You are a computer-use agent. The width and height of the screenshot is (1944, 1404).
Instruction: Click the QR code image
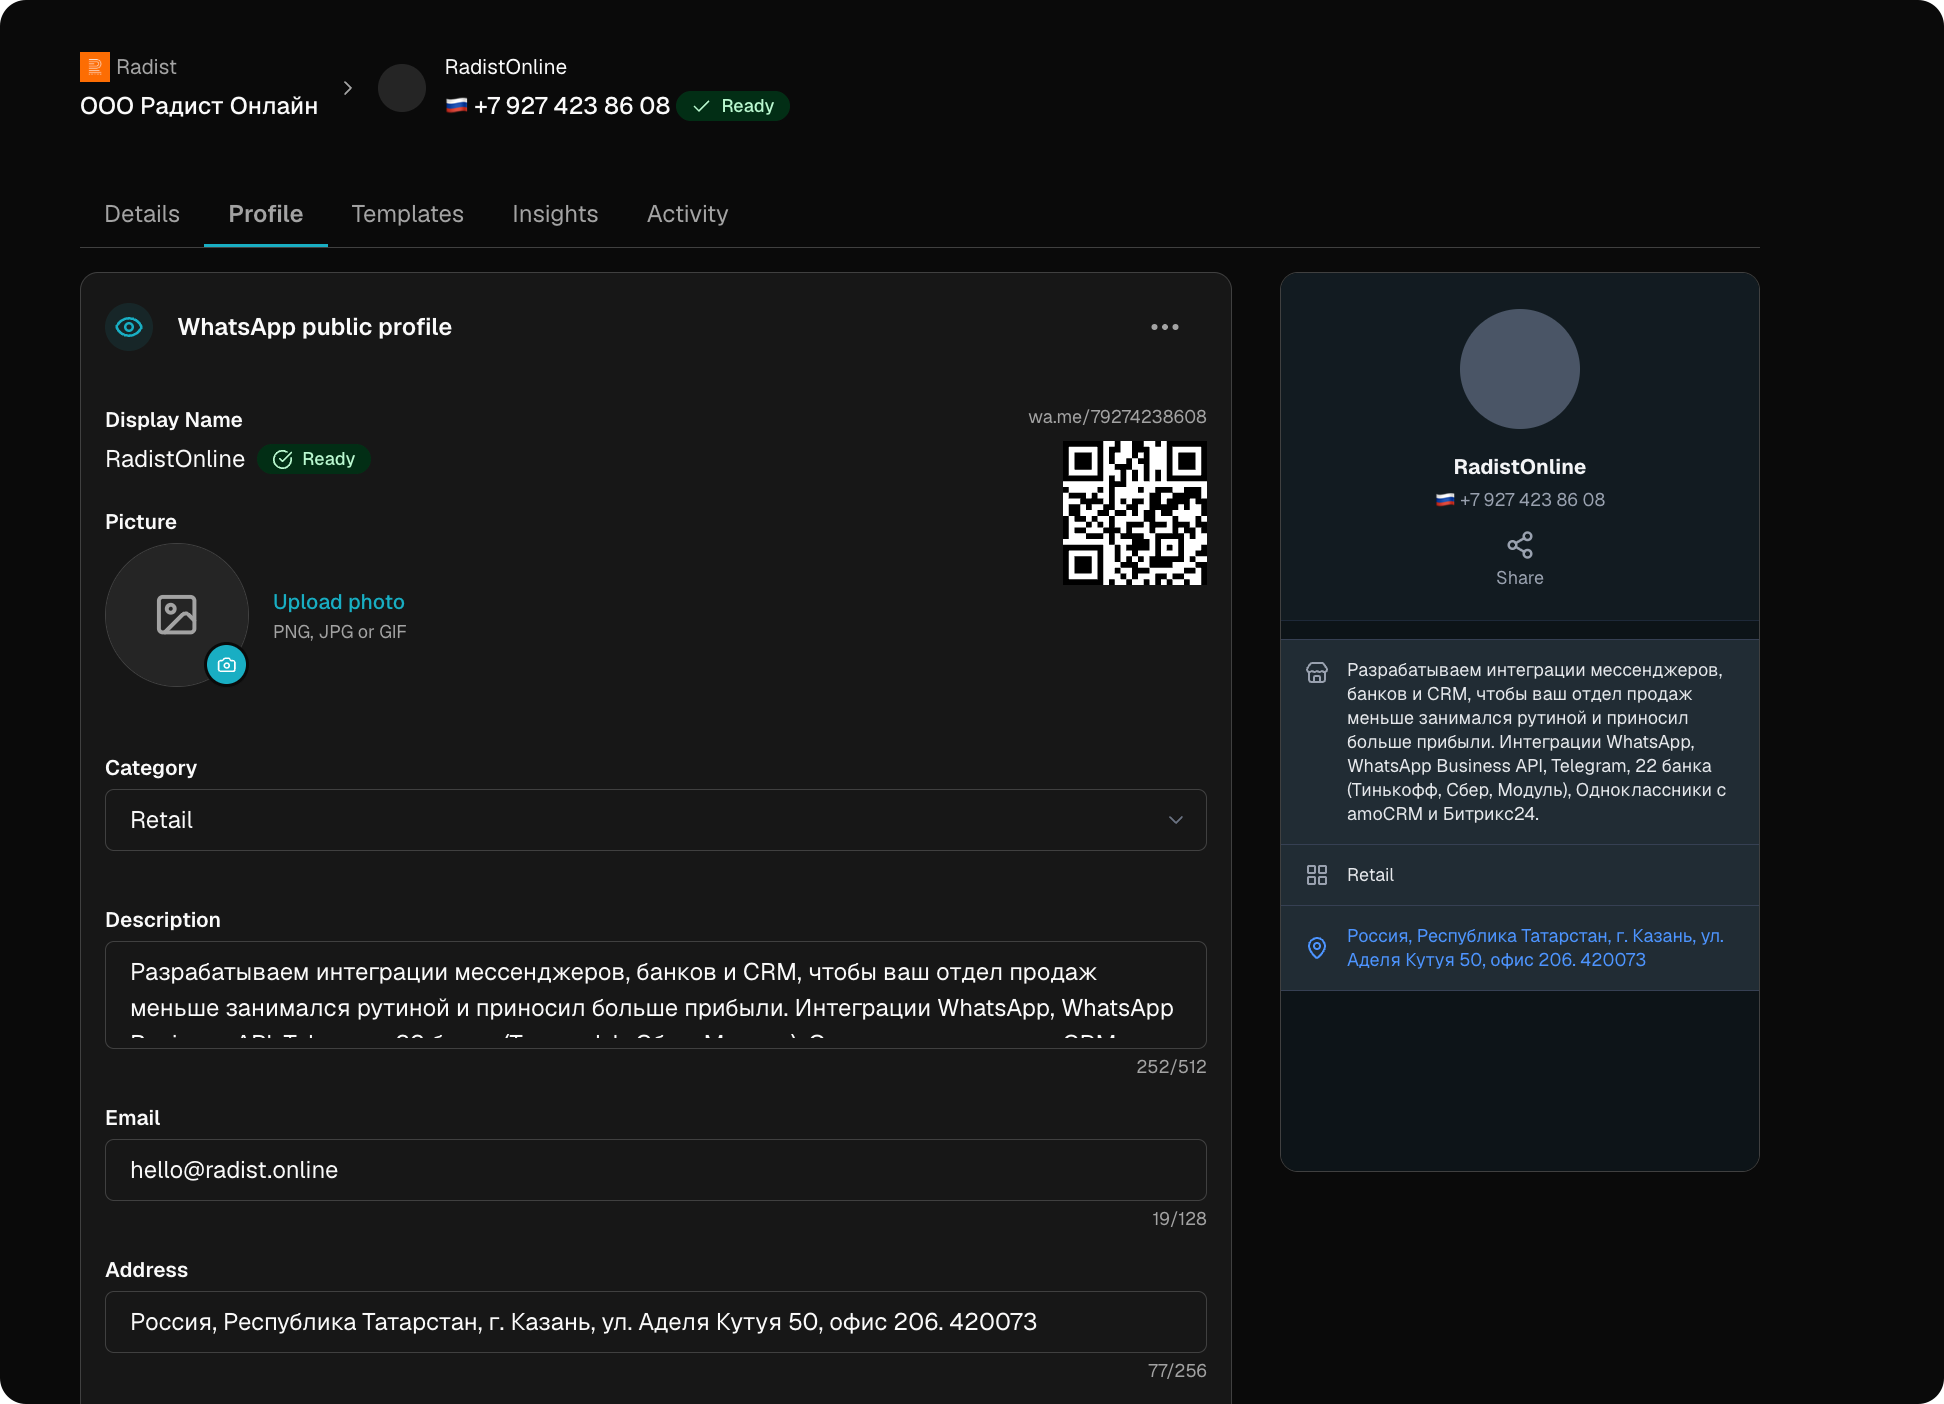1134,512
